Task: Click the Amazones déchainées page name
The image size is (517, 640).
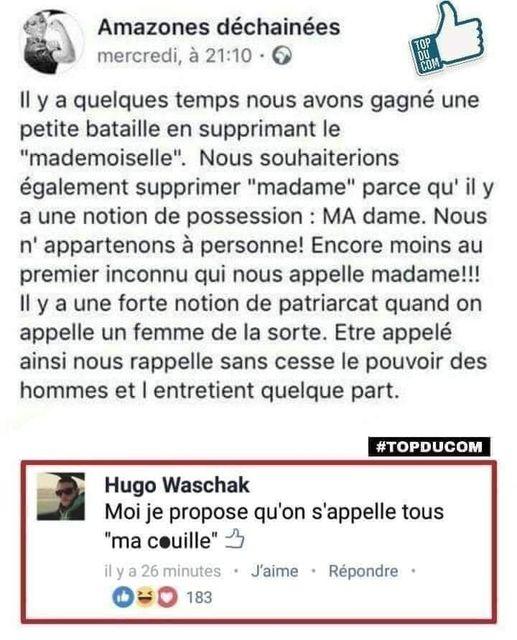Action: pyautogui.click(x=219, y=27)
